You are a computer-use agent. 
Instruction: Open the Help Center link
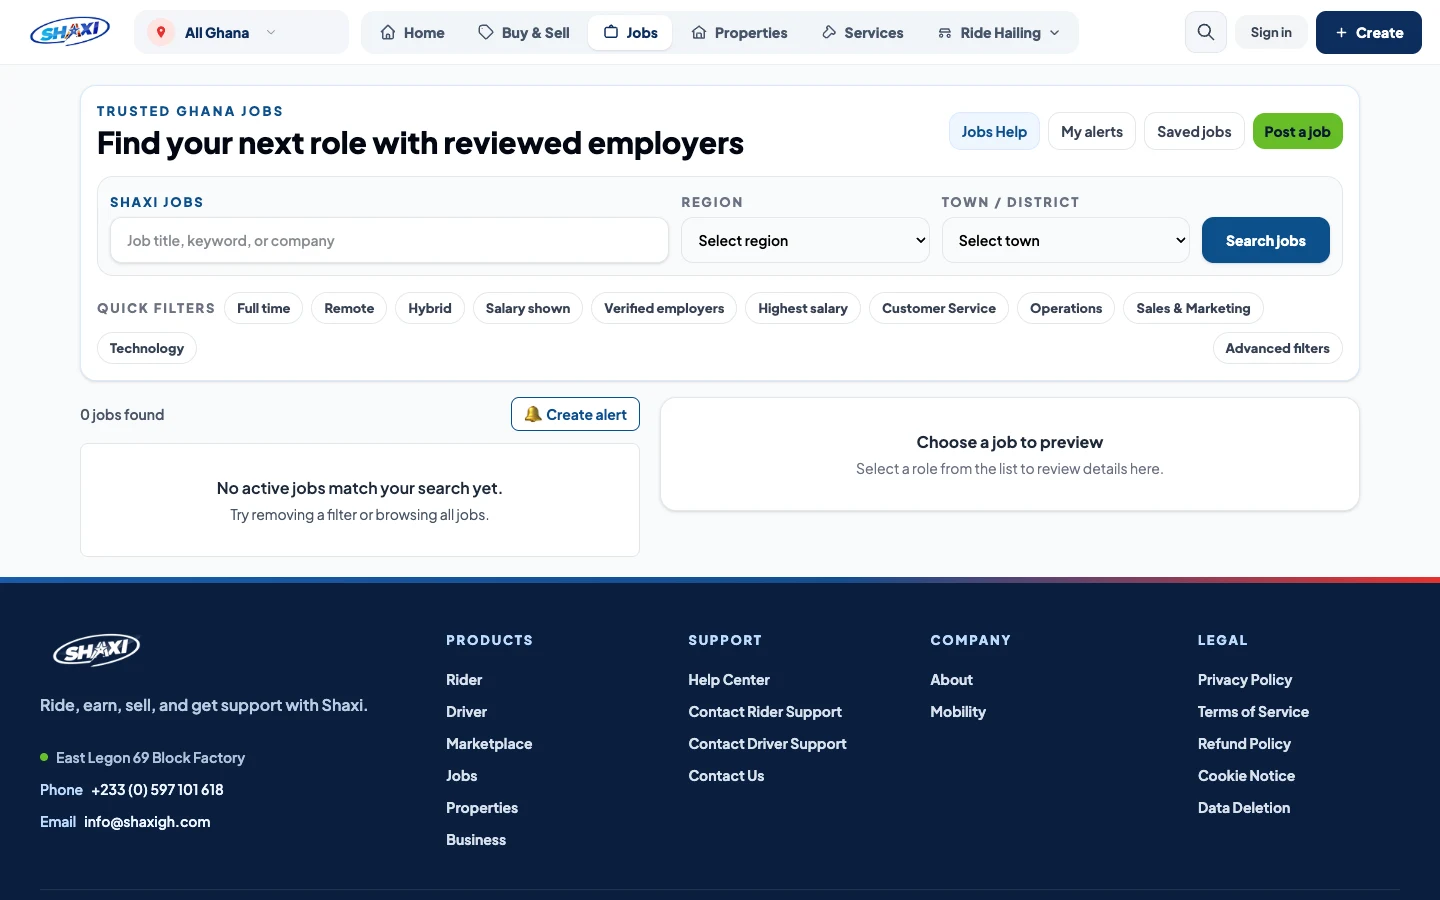pos(729,680)
